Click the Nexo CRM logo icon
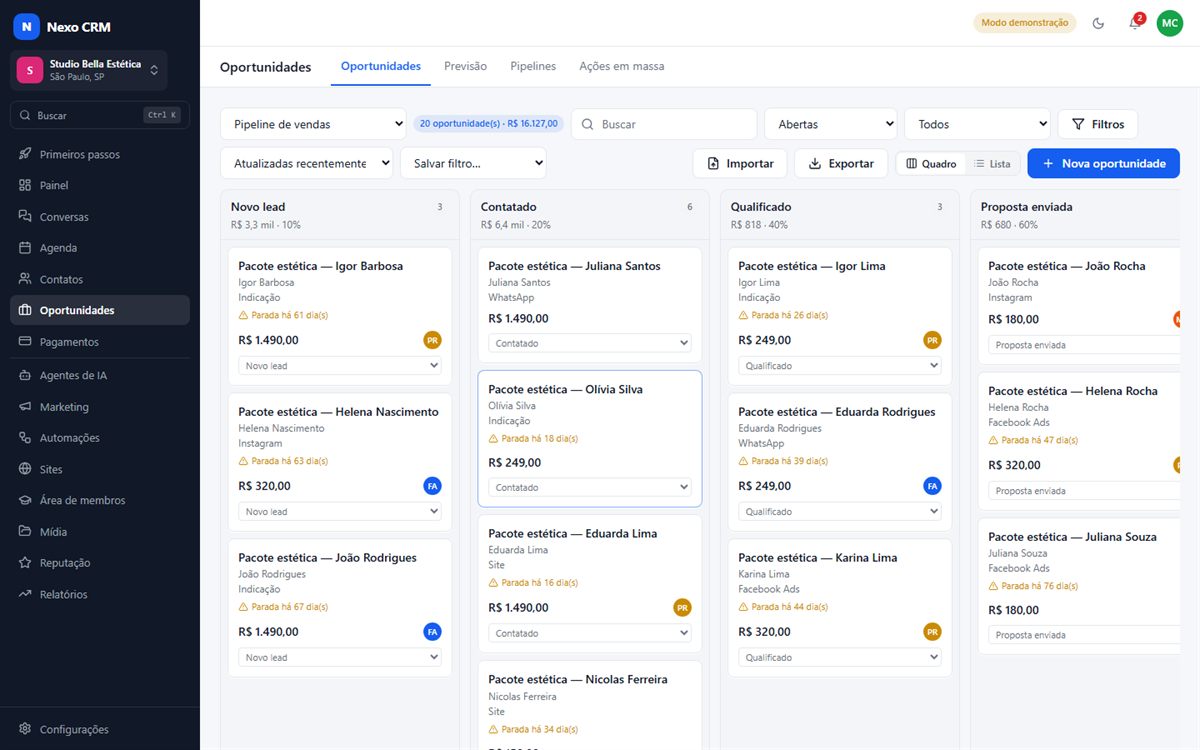The height and width of the screenshot is (750, 1200). [26, 27]
